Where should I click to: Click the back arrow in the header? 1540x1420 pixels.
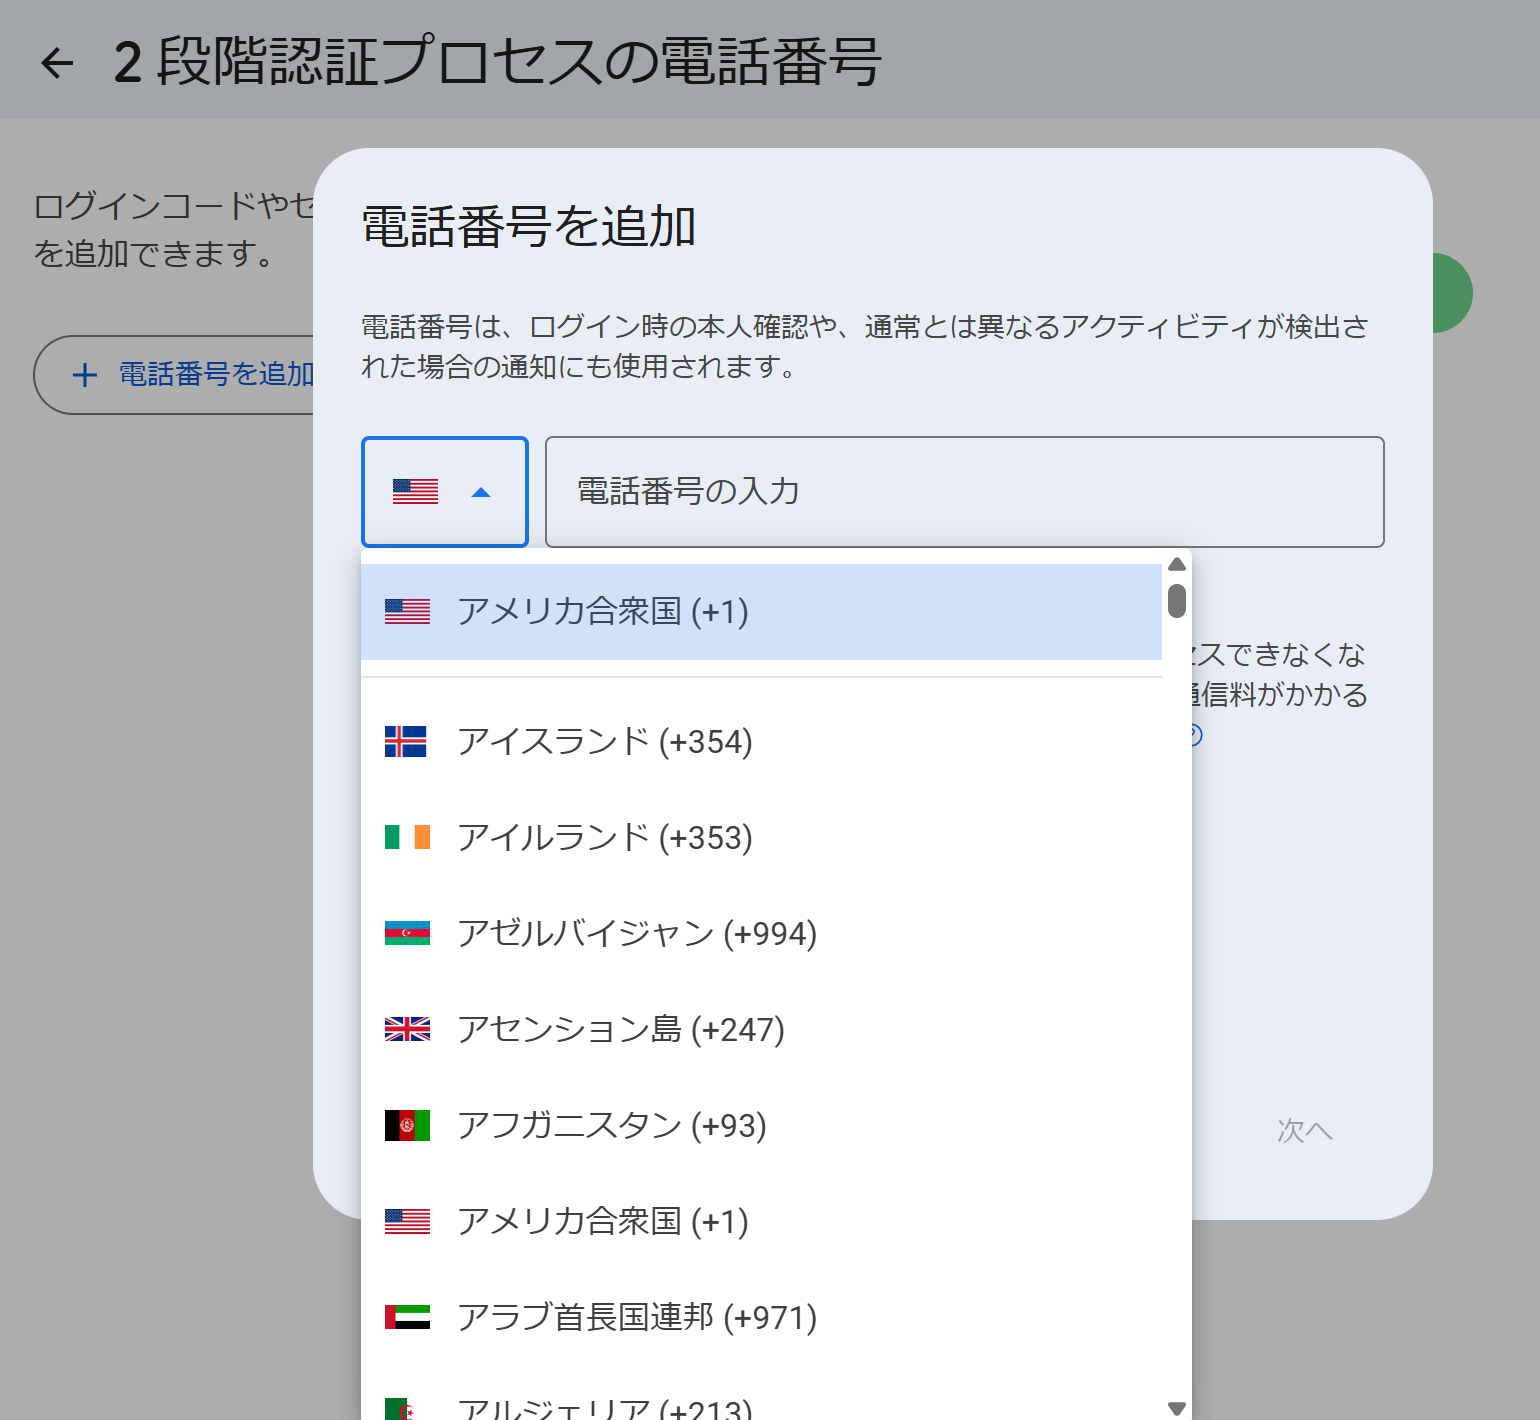(57, 62)
